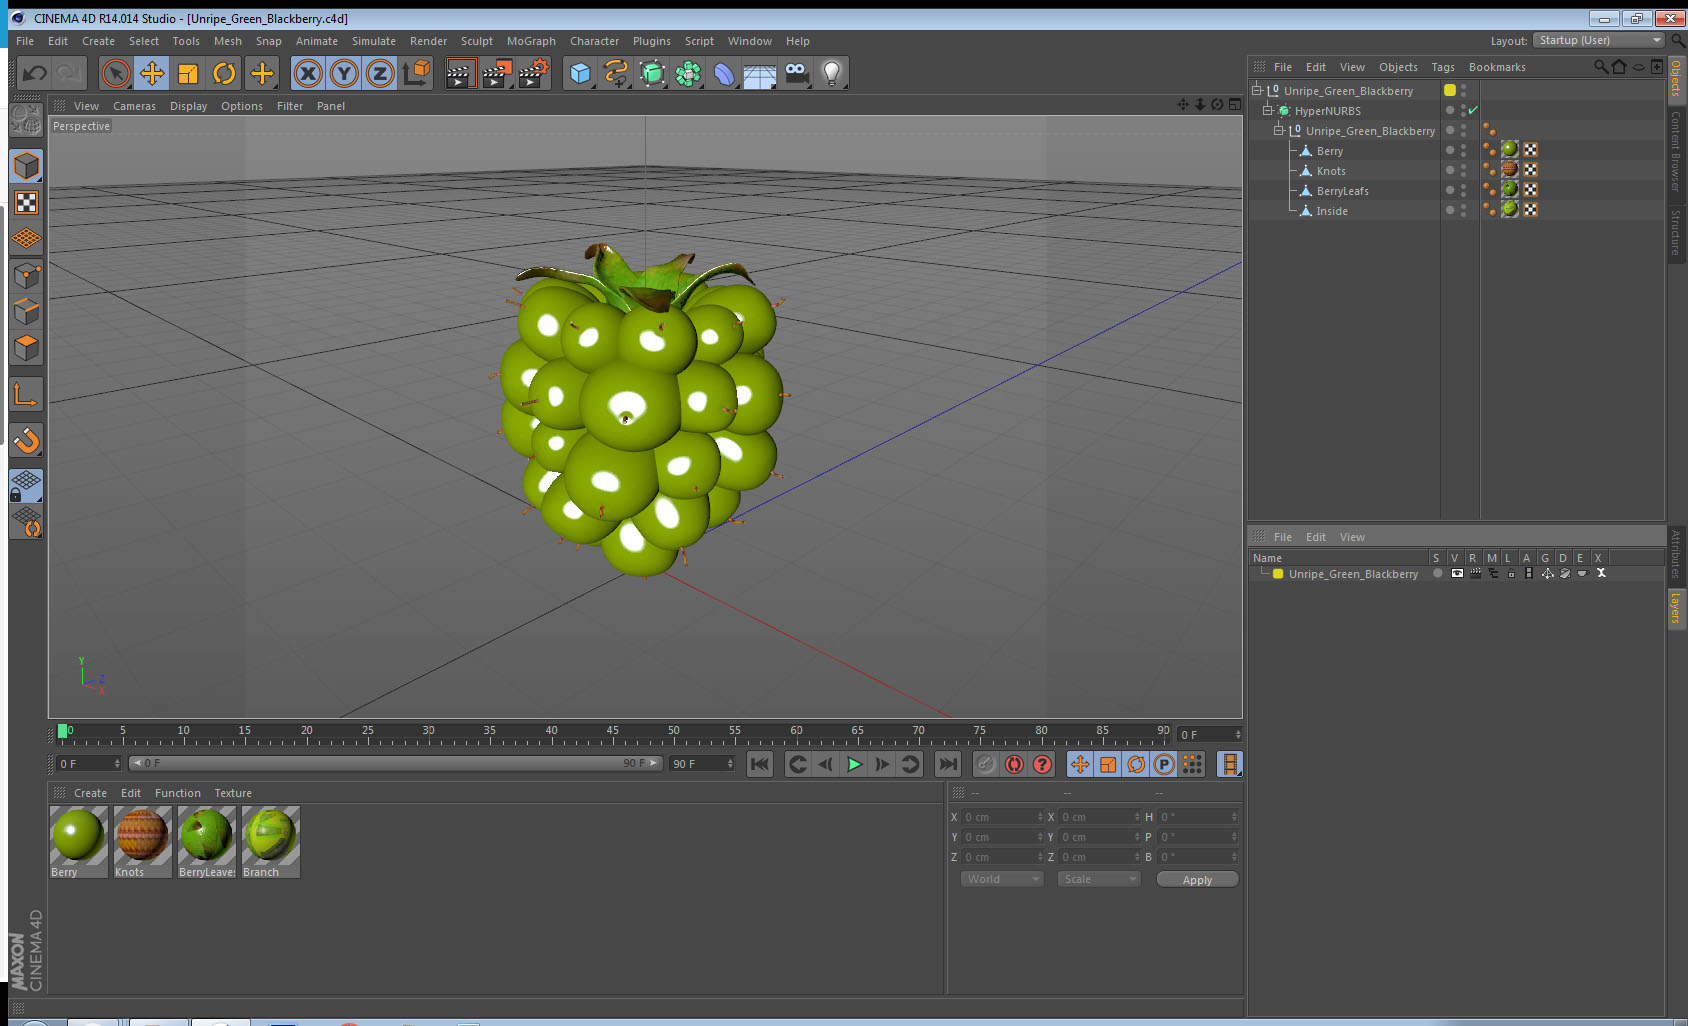Switch to Points mode
The width and height of the screenshot is (1688, 1026).
pyautogui.click(x=26, y=276)
